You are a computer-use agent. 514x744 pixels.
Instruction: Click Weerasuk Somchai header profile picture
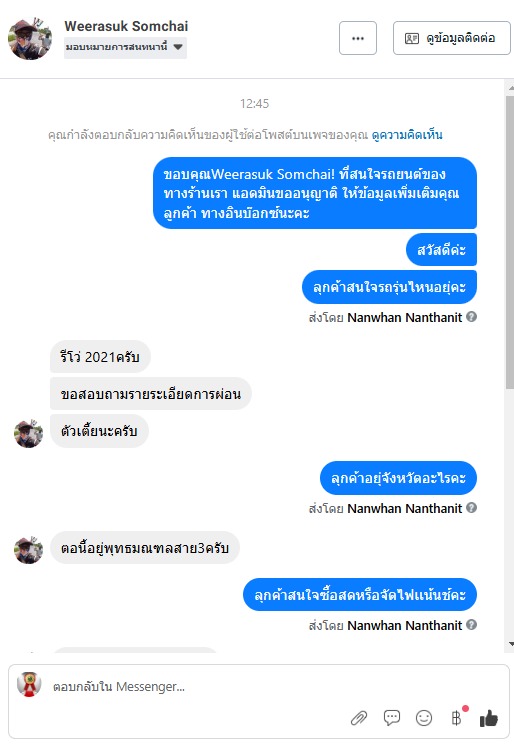pos(30,39)
